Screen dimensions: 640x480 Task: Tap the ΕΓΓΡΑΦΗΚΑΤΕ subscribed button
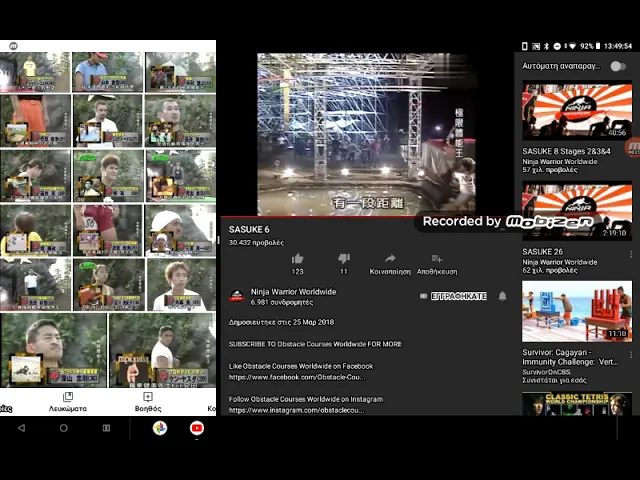pyautogui.click(x=459, y=296)
